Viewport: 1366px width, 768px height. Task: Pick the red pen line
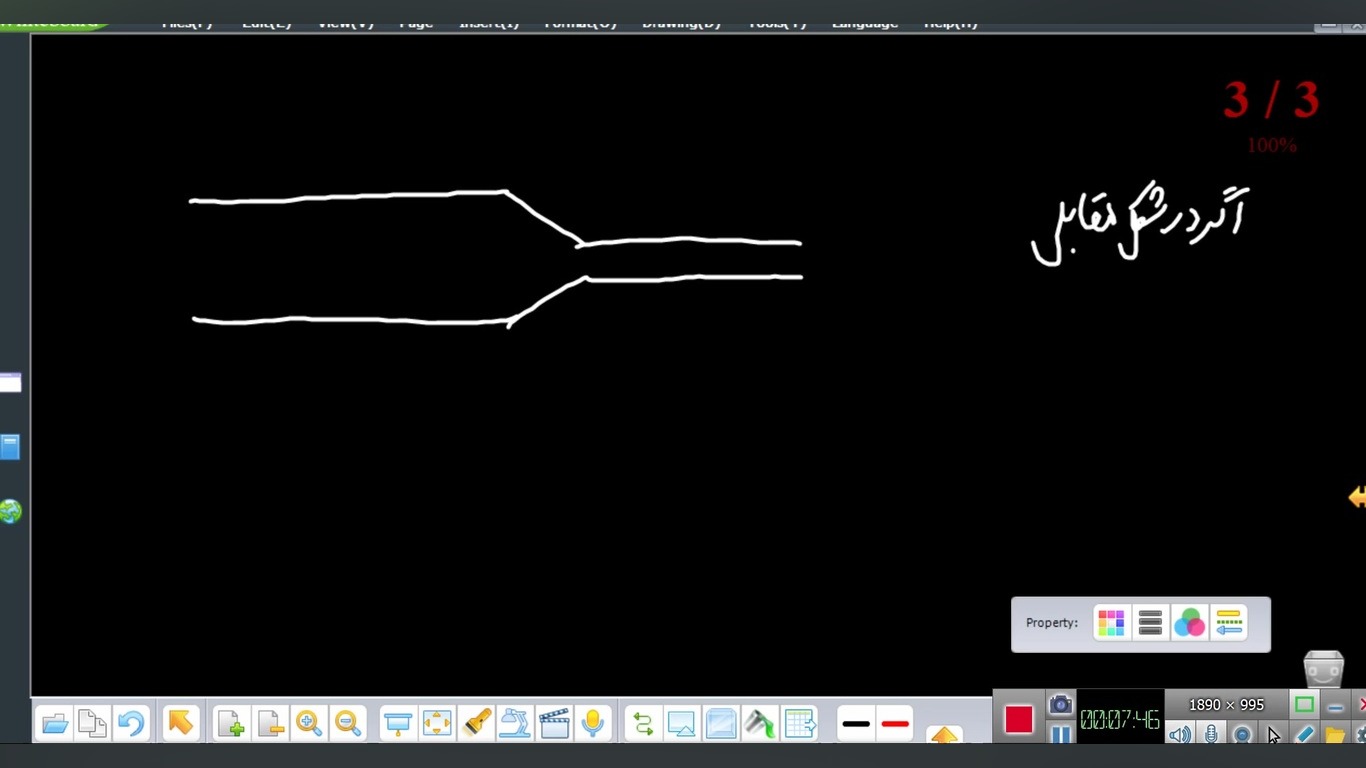click(x=895, y=724)
